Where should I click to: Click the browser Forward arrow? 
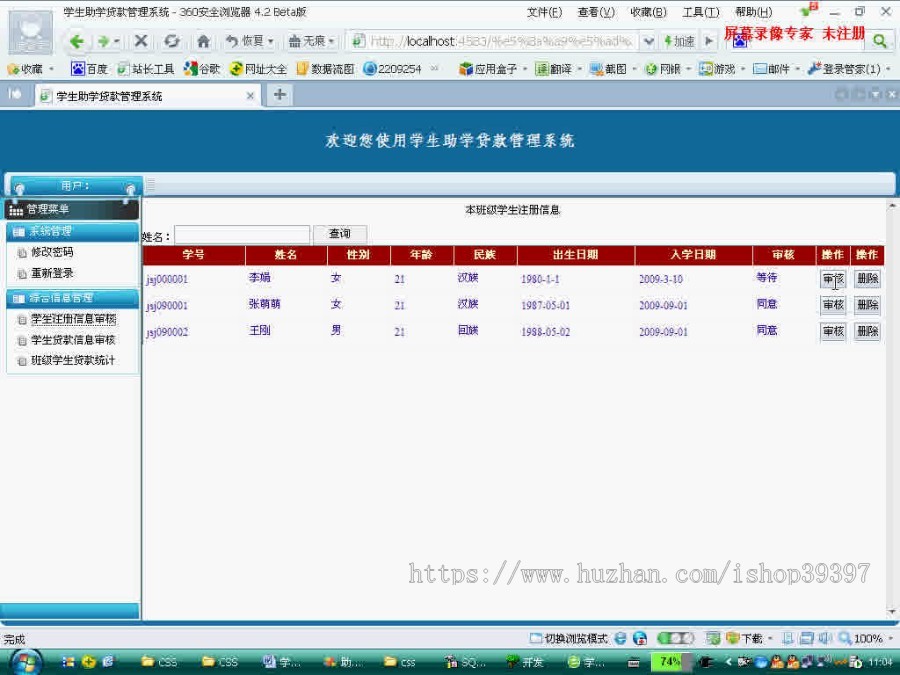click(103, 41)
